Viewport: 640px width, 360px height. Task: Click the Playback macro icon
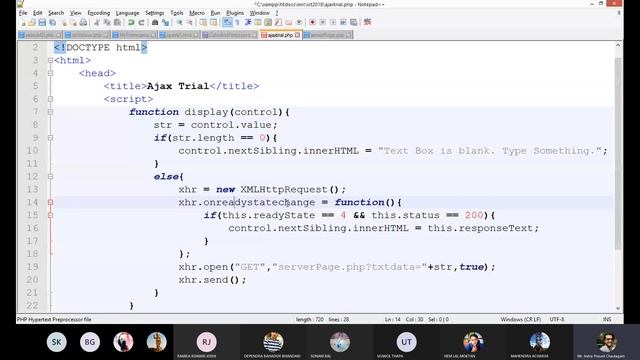coord(333,22)
